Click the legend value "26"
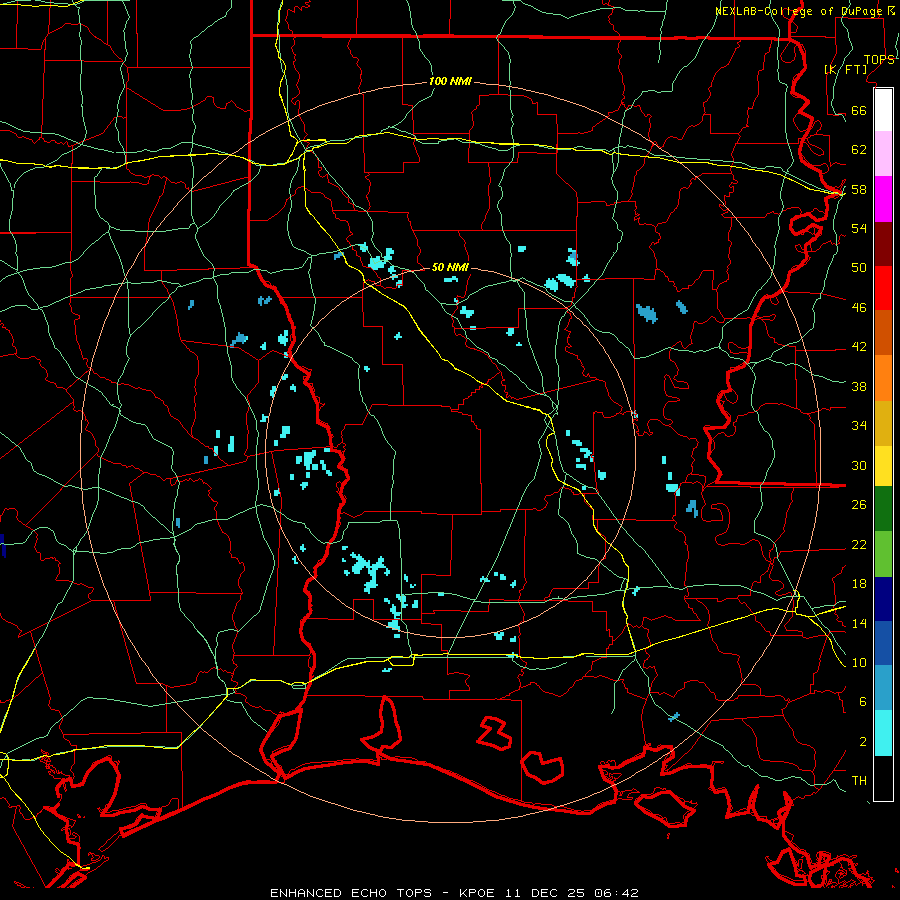900x900 pixels. click(859, 505)
